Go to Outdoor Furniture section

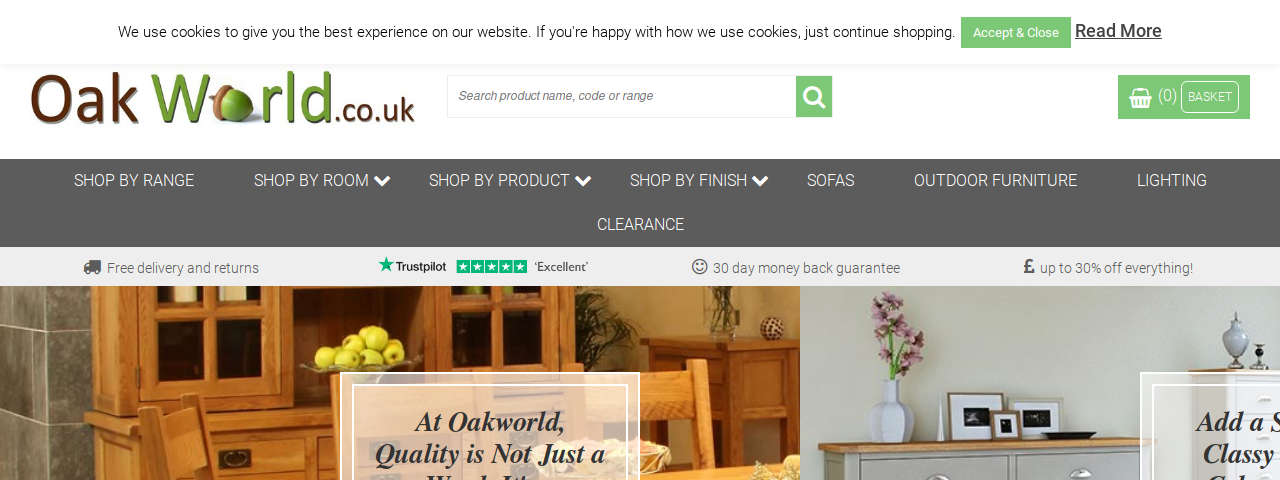tap(995, 181)
